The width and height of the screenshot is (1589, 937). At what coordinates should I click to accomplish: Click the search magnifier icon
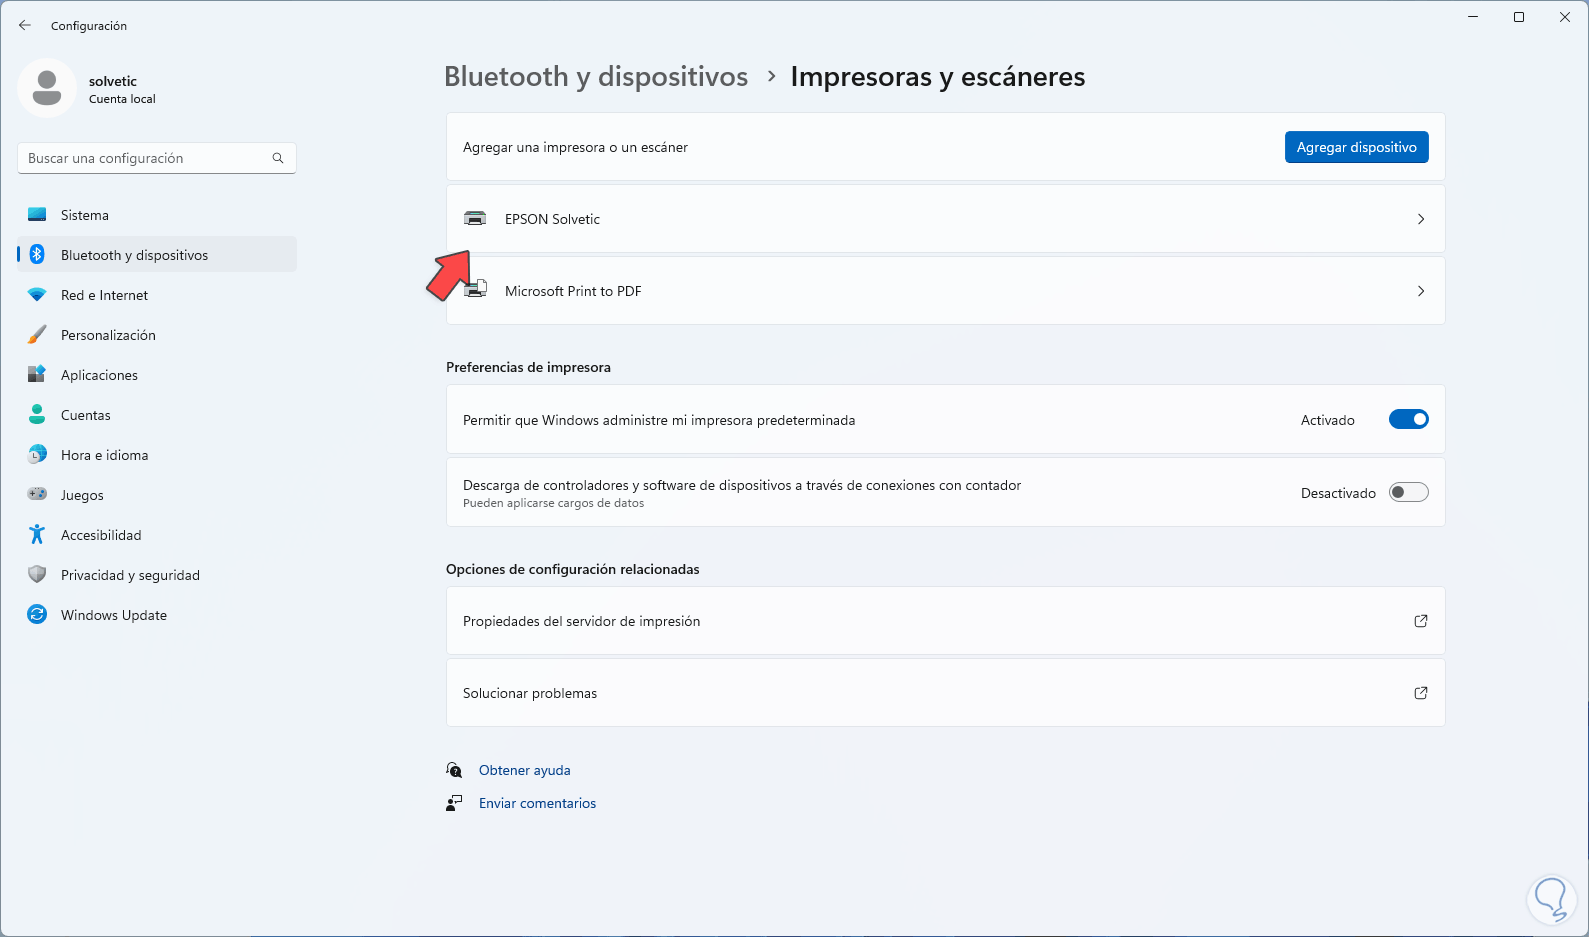tap(278, 158)
